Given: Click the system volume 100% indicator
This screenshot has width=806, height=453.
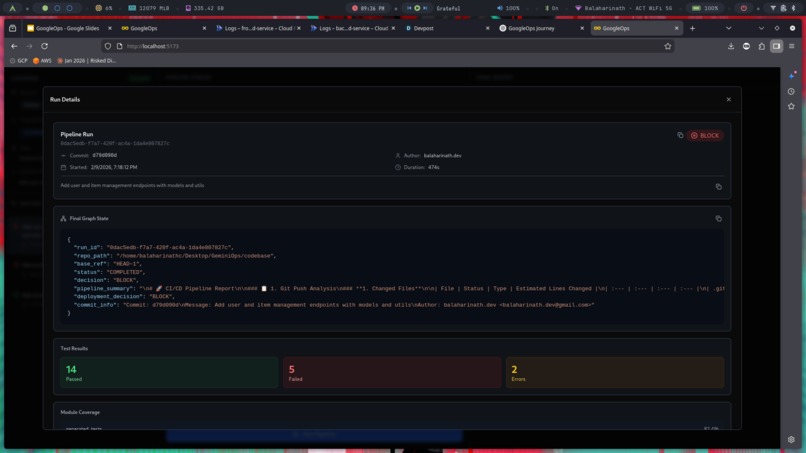Looking at the screenshot, I should point(508,8).
